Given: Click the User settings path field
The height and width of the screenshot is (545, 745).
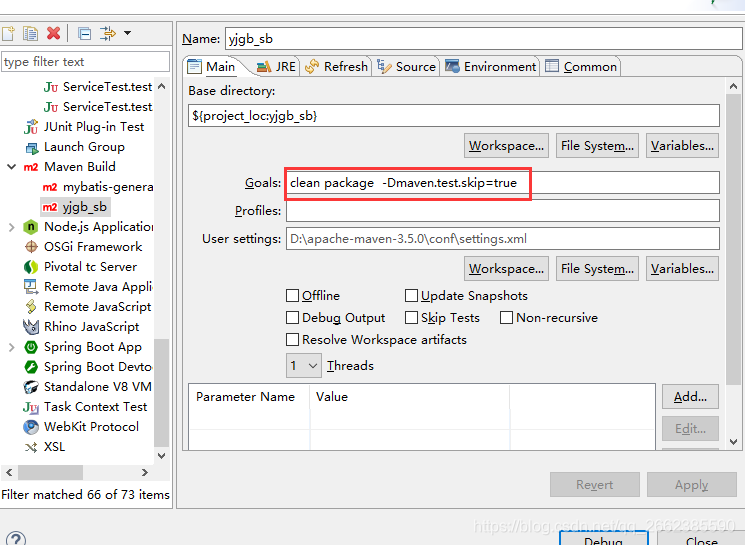Looking at the screenshot, I should tap(503, 239).
